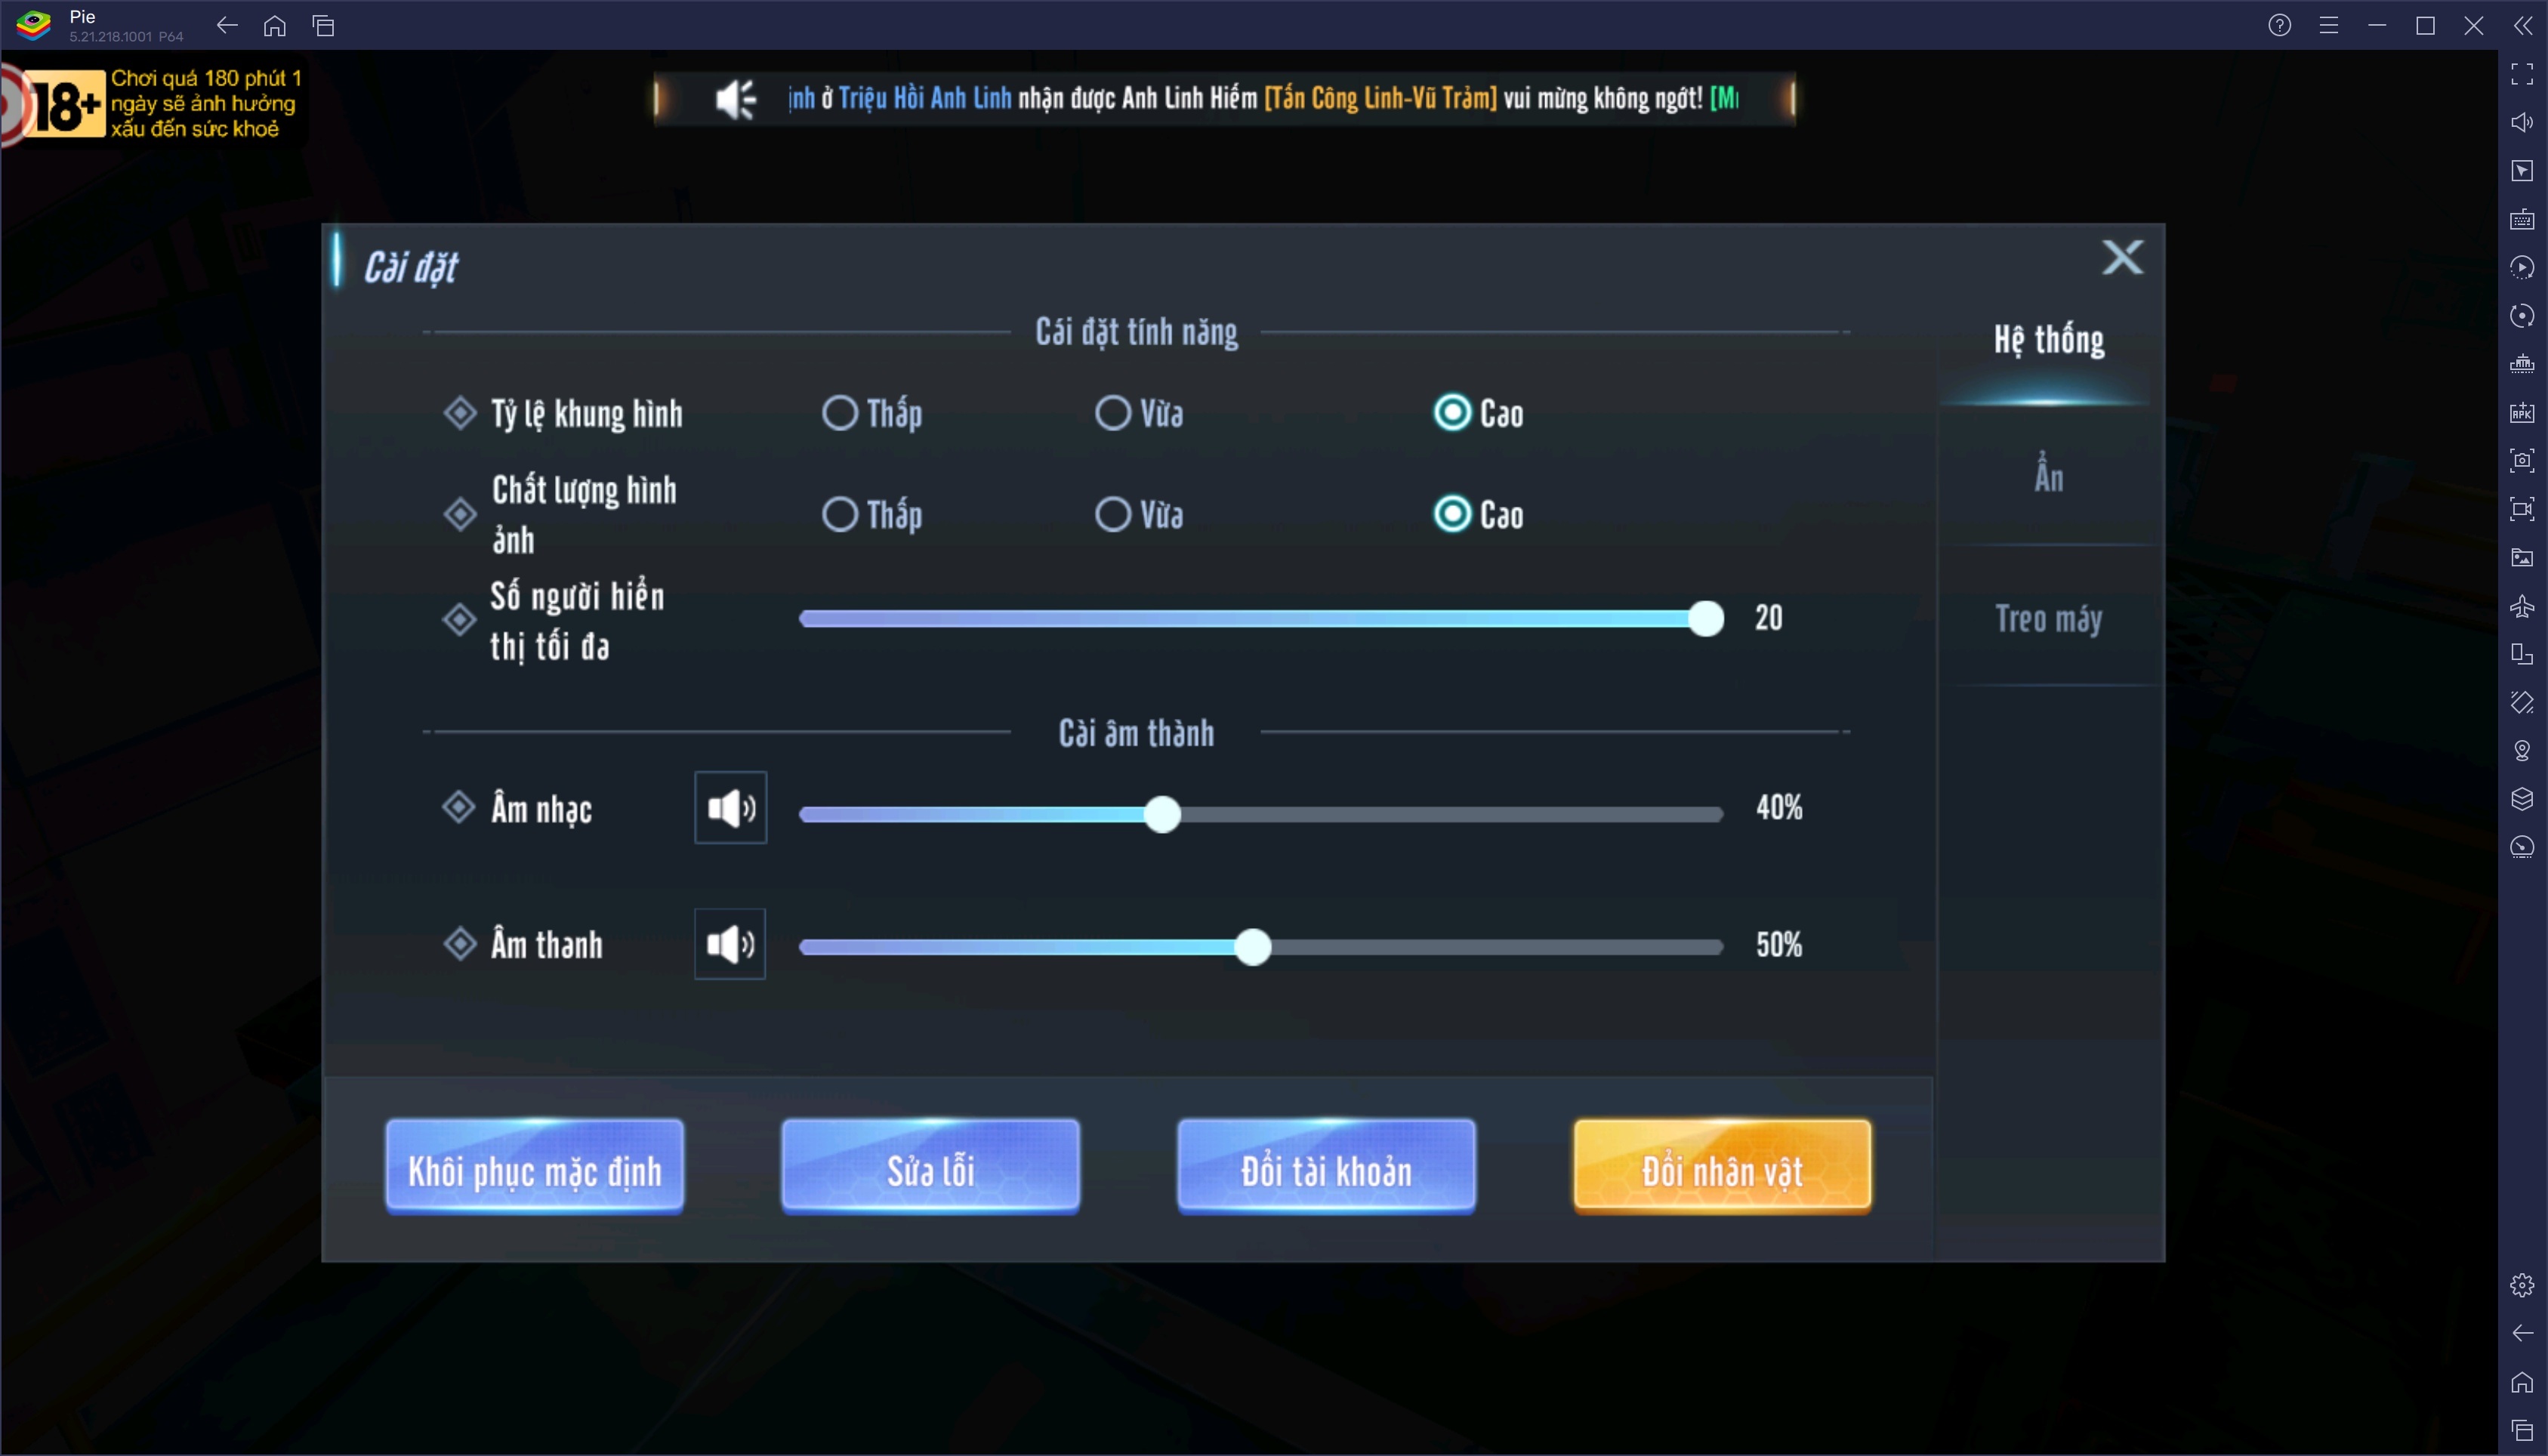Open Đổi tài khoản menu

point(1325,1171)
